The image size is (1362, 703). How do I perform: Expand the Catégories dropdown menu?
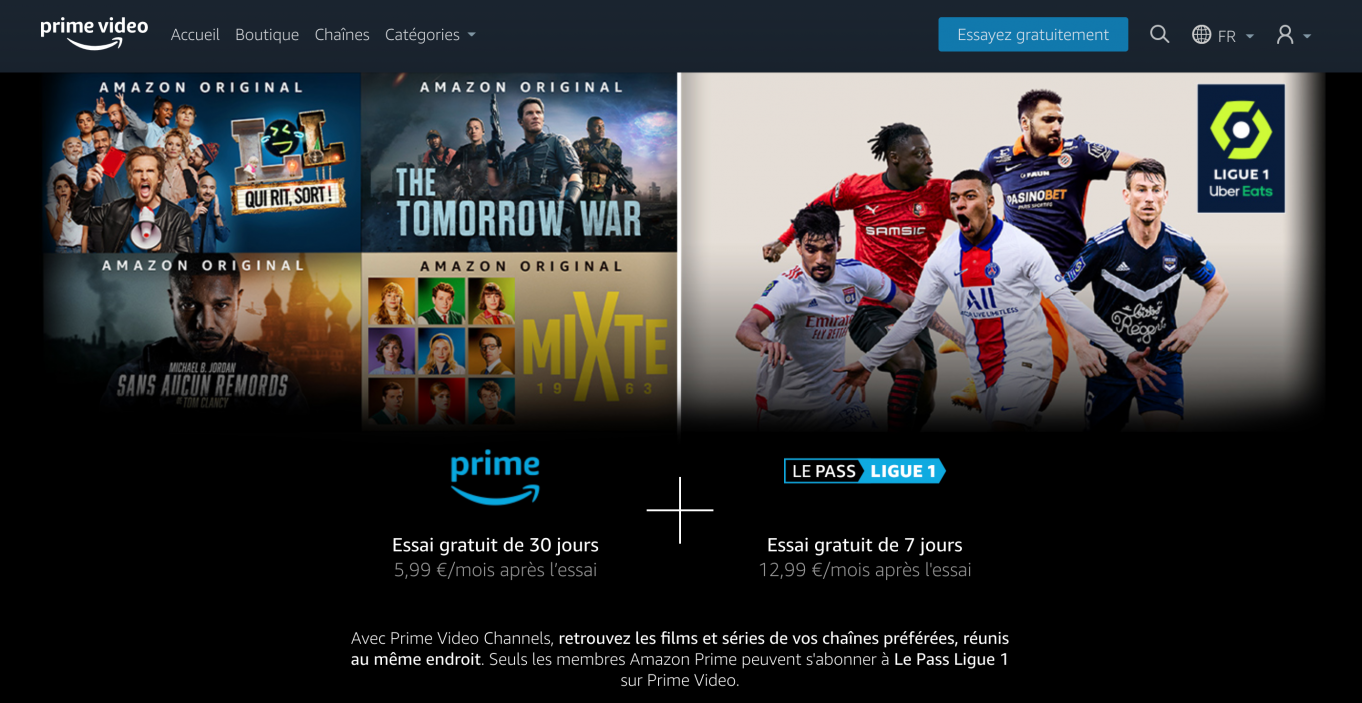point(430,34)
